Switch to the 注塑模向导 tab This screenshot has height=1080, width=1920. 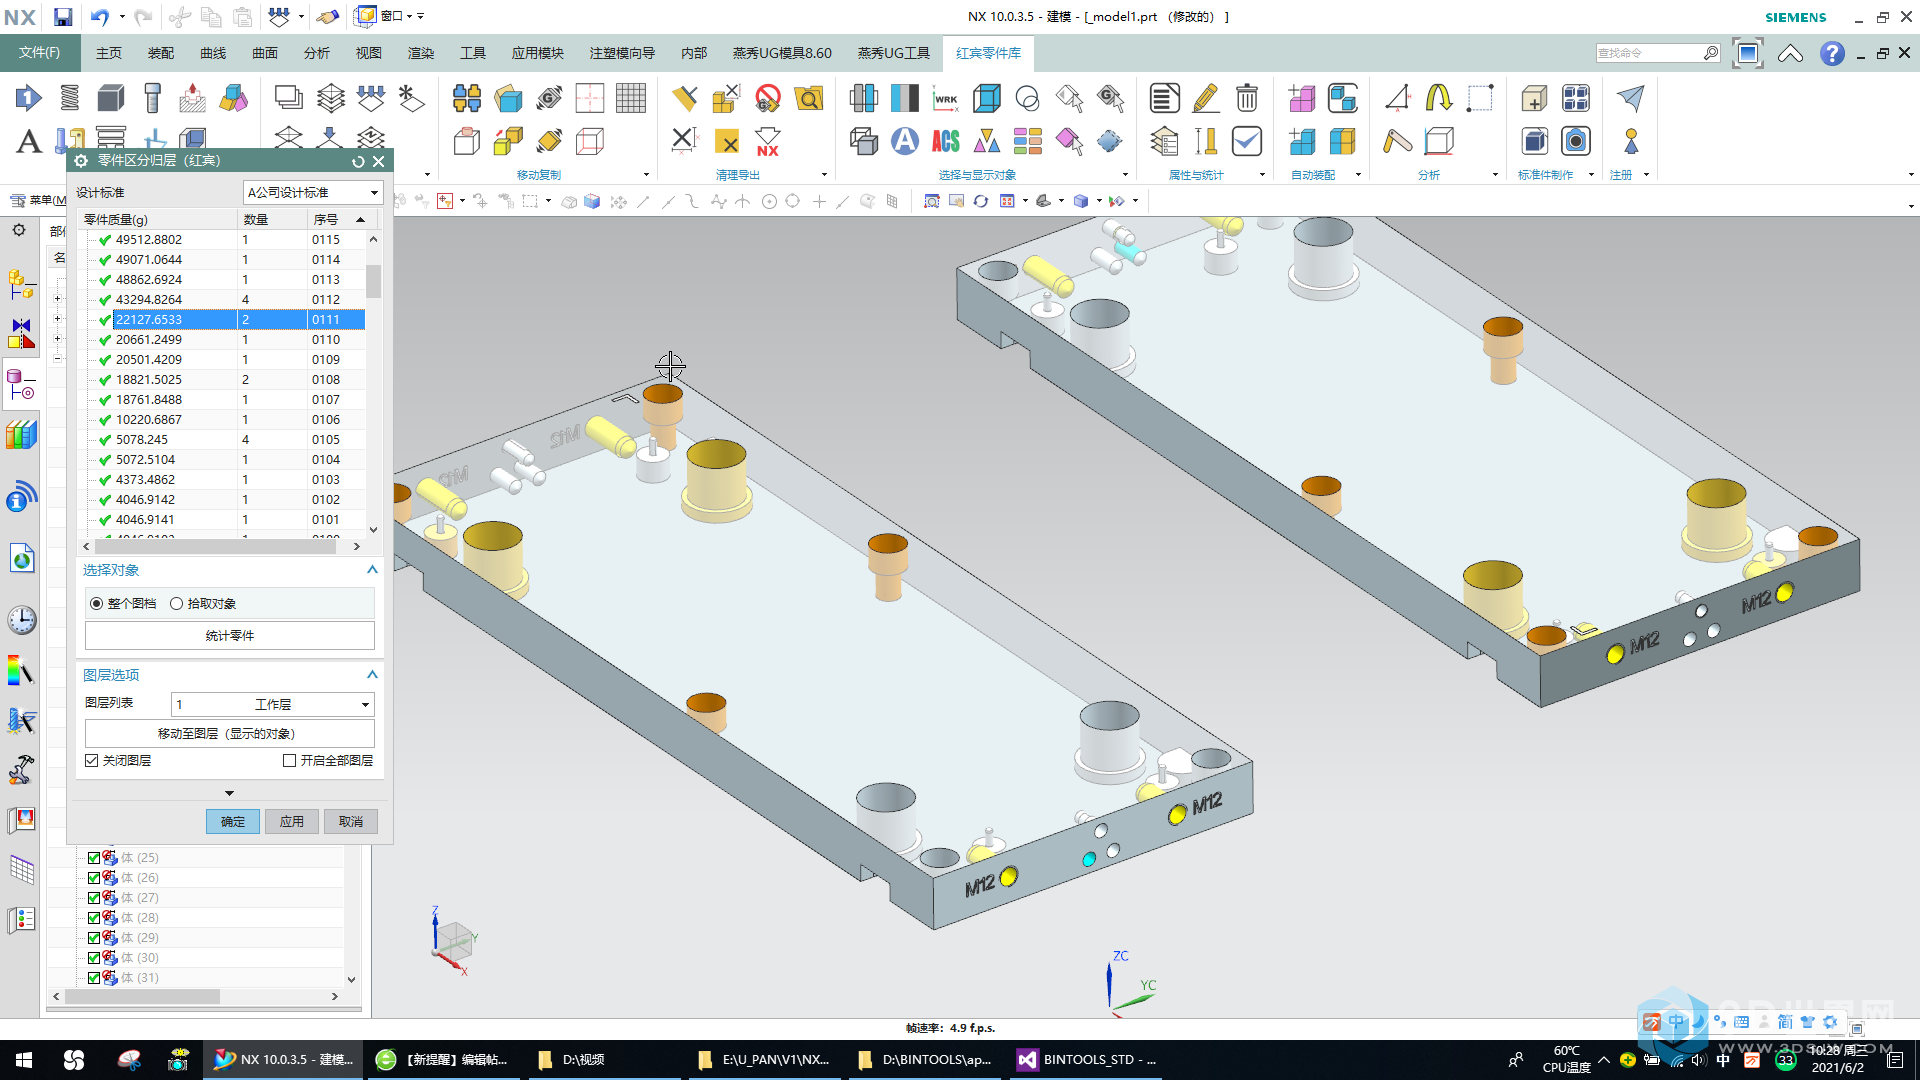click(x=622, y=53)
